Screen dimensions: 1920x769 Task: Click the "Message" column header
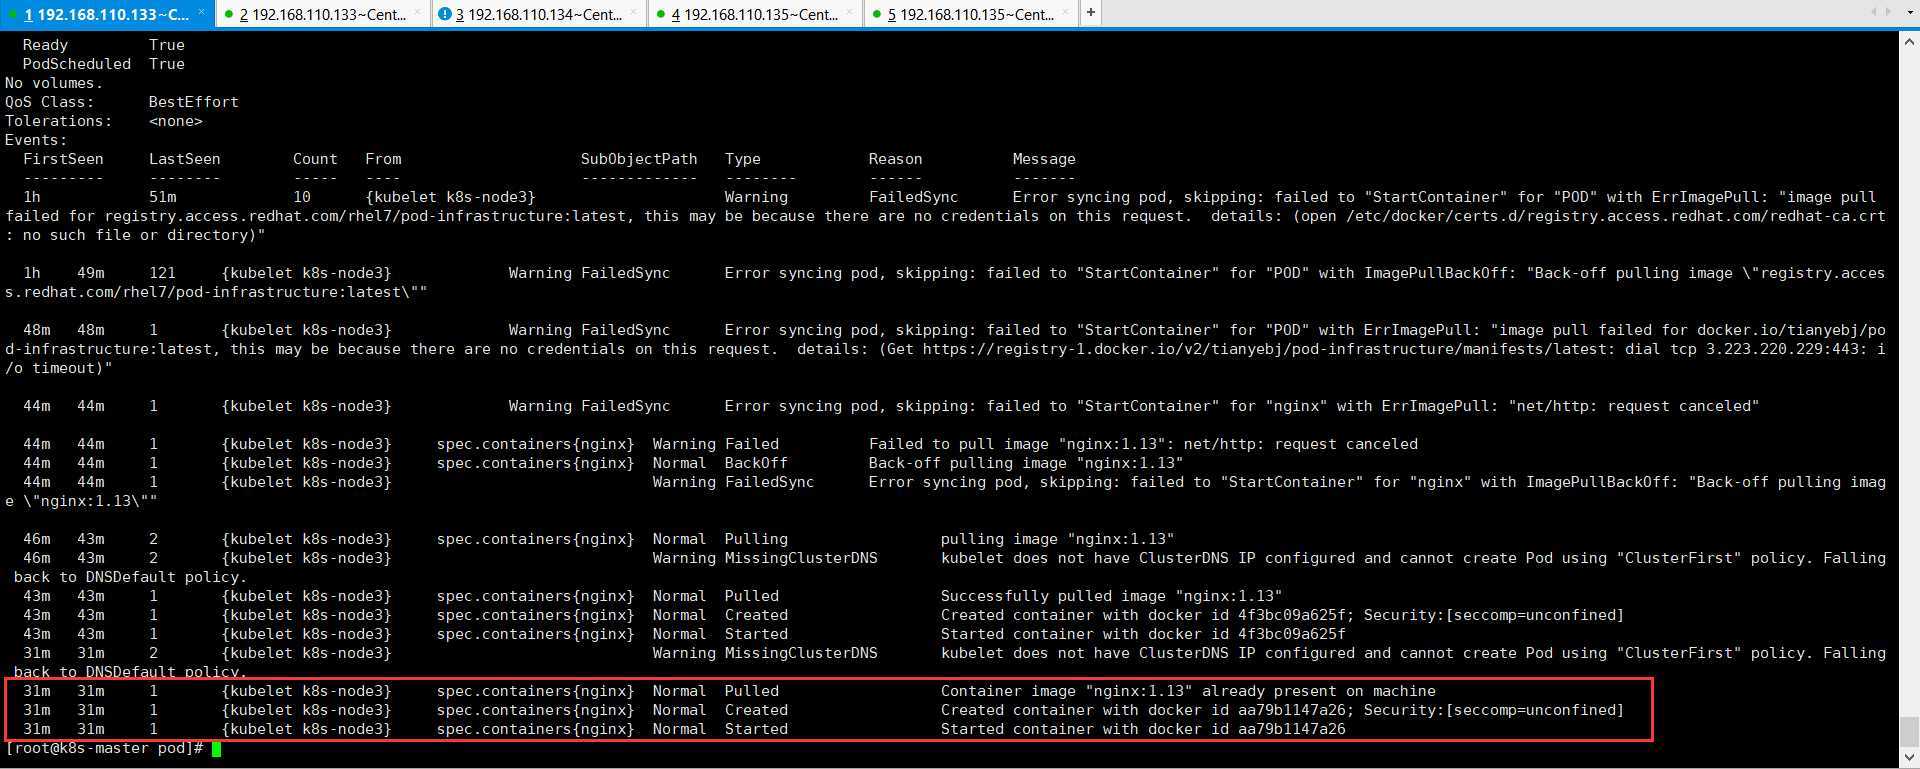[1044, 159]
